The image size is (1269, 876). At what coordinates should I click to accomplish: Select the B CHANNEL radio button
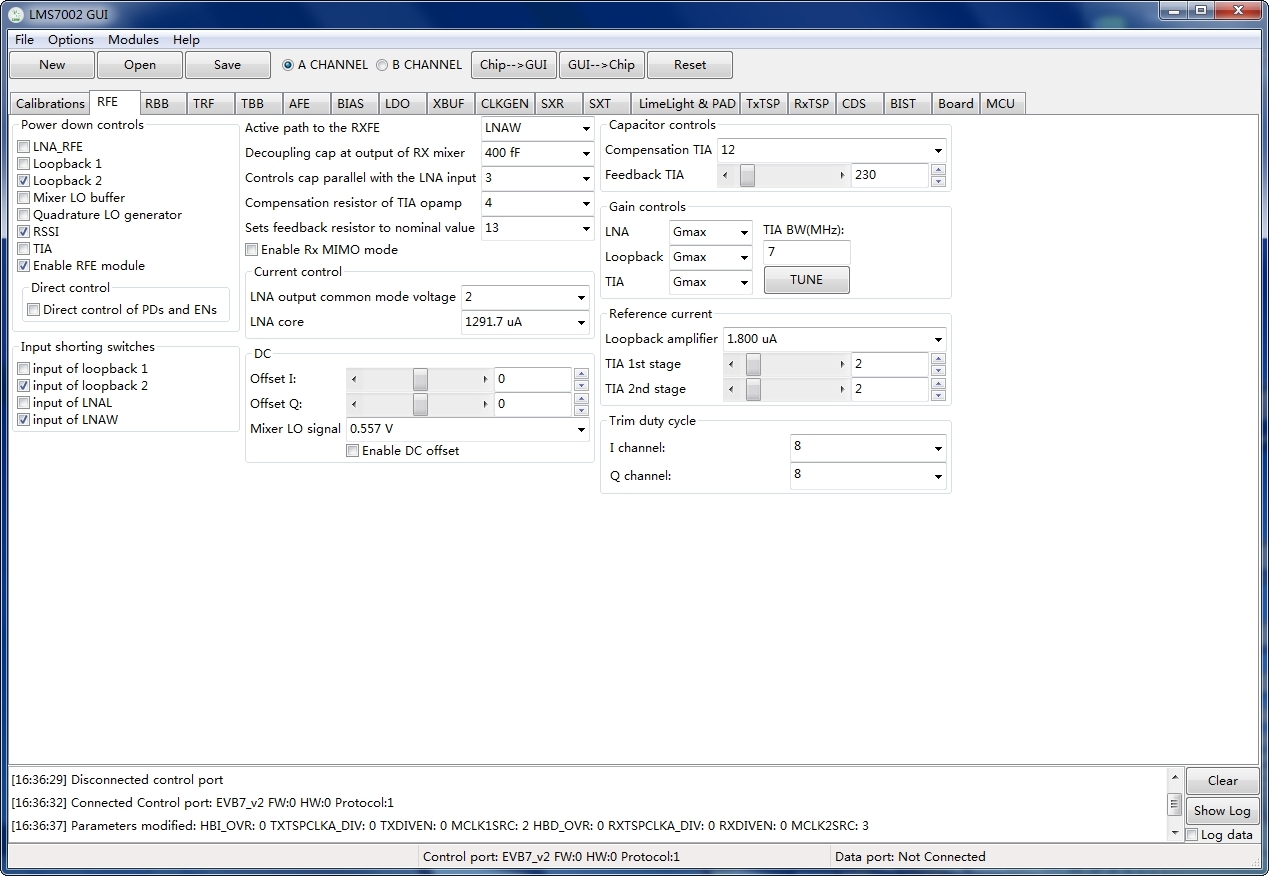[x=382, y=65]
